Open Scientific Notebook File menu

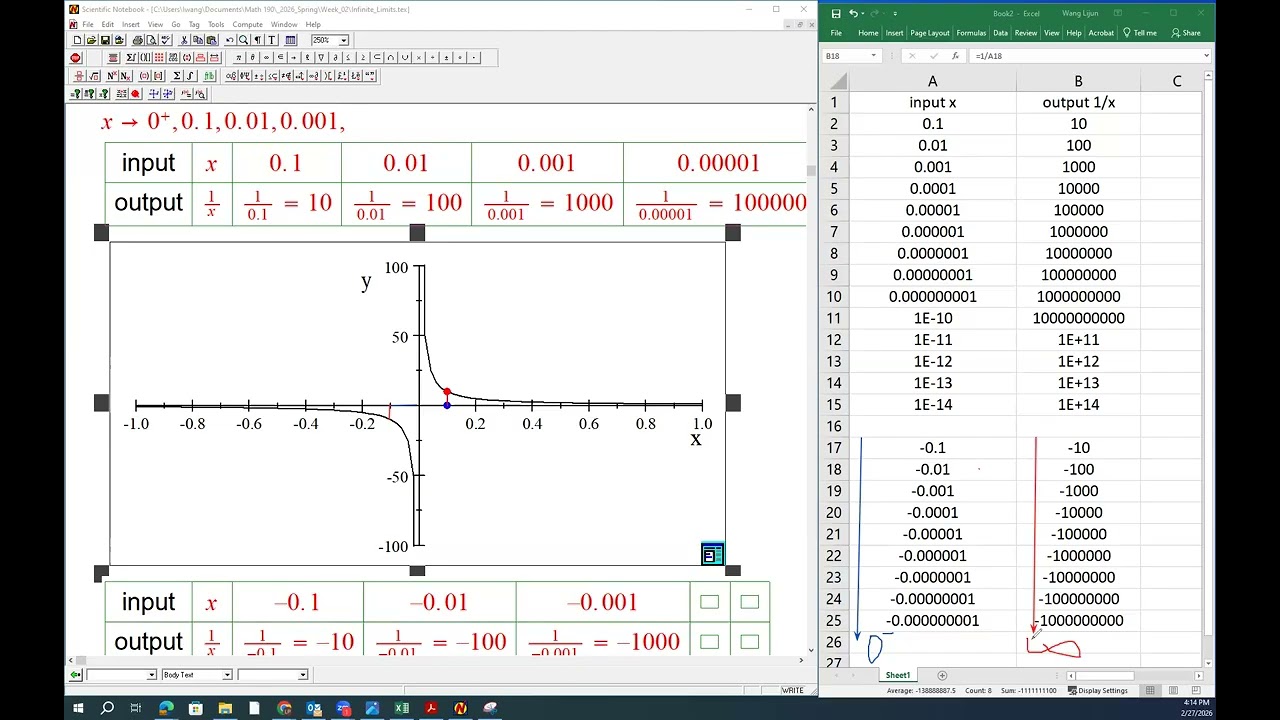pyautogui.click(x=88, y=24)
